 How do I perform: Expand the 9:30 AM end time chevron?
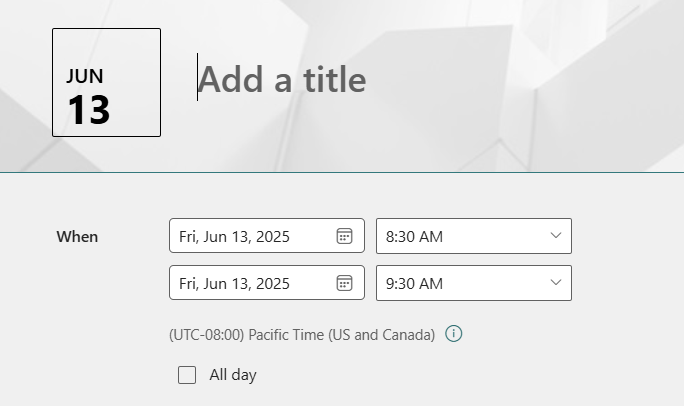[x=556, y=283]
